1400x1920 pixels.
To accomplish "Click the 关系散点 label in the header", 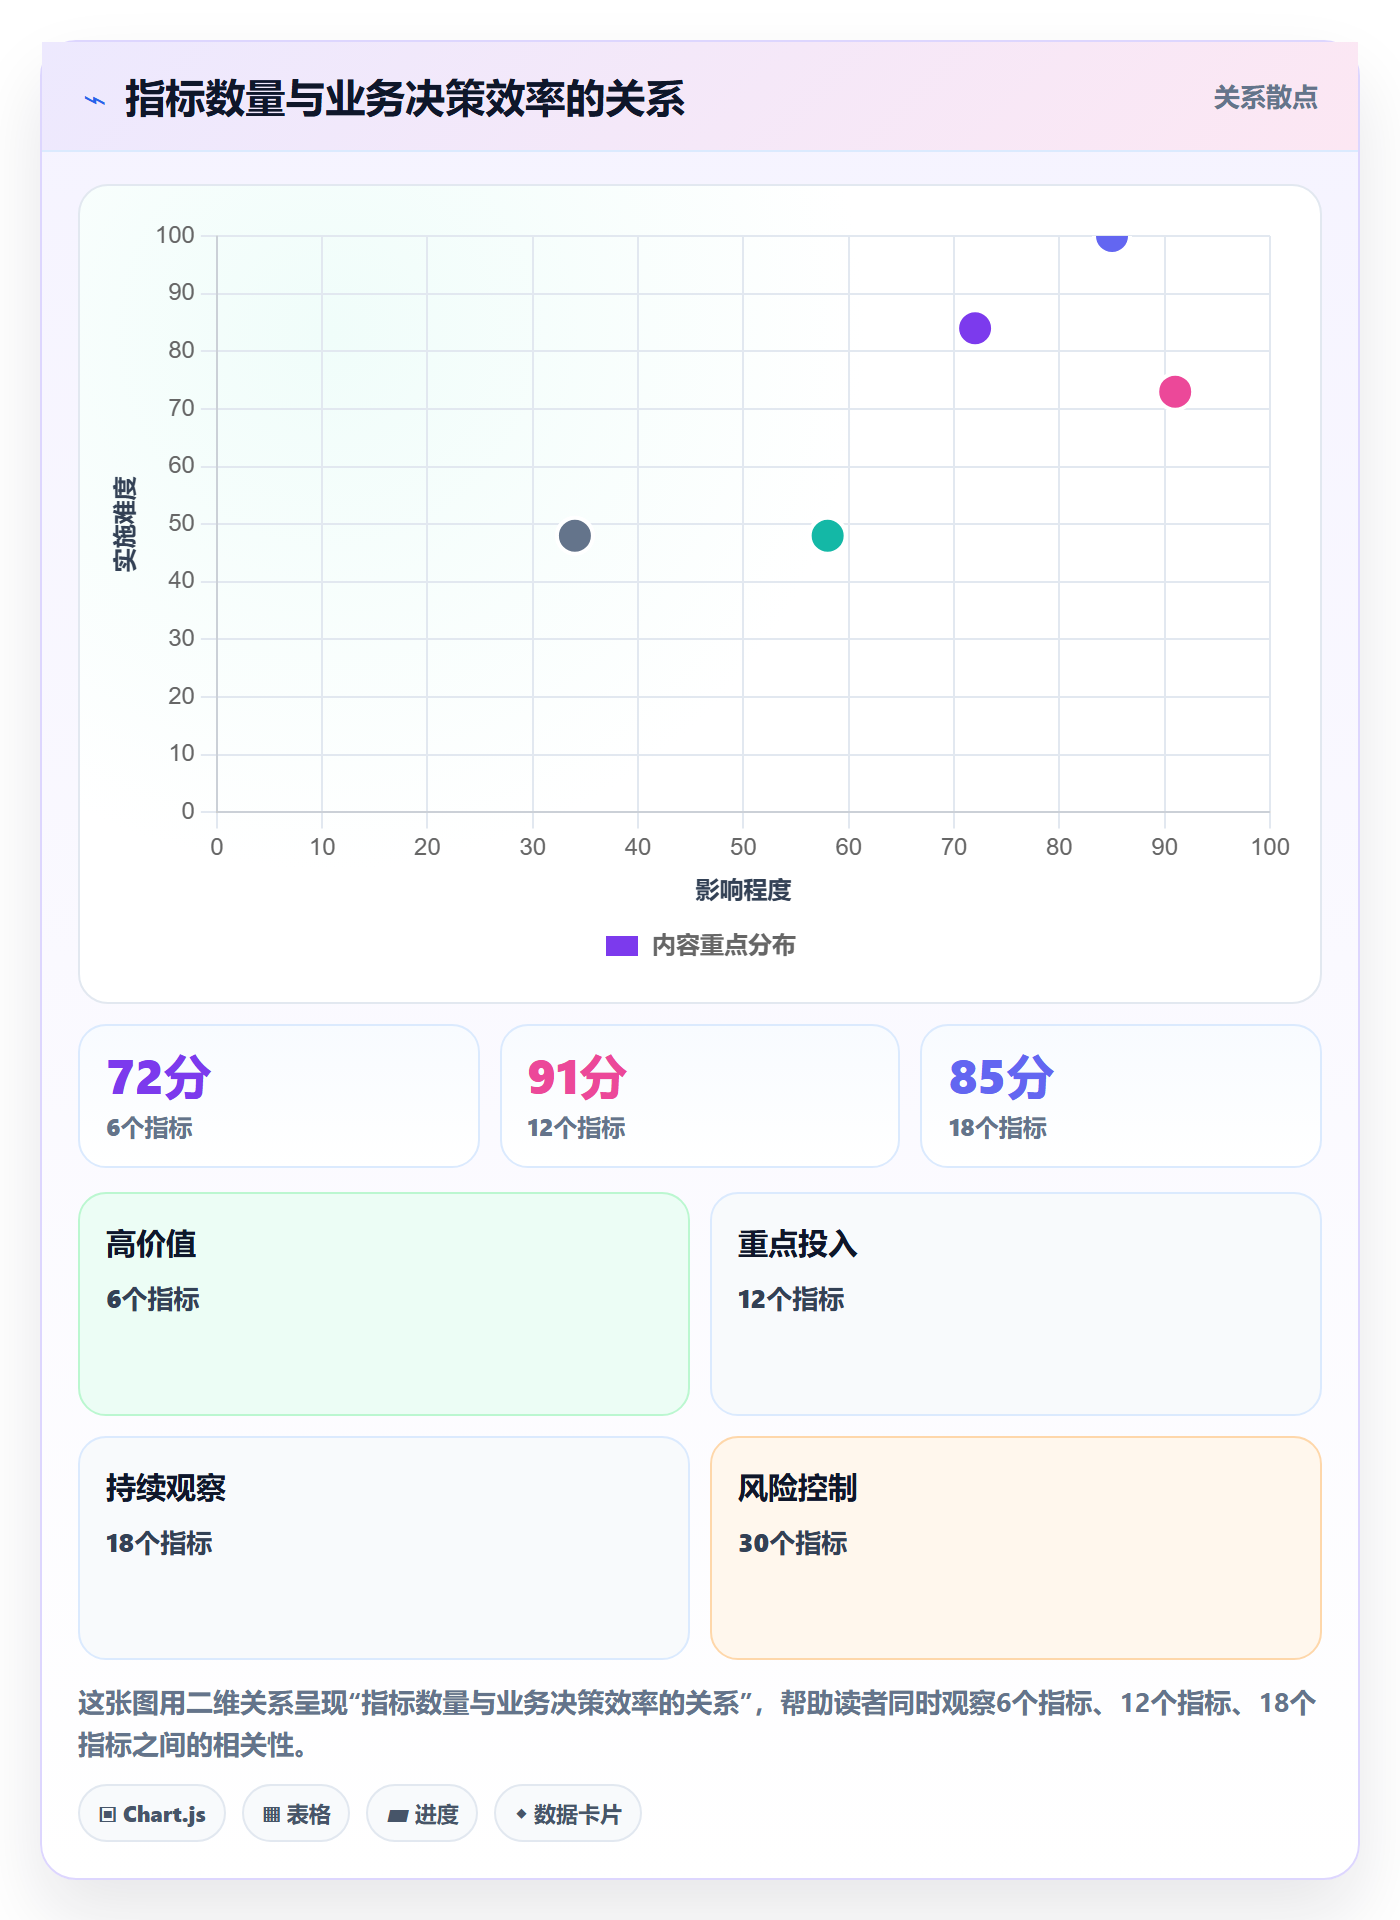I will tap(1265, 98).
